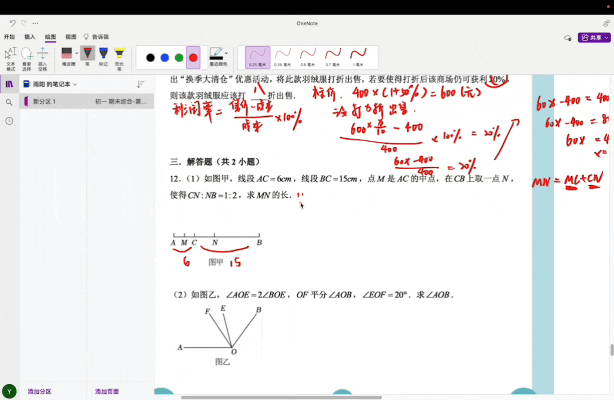Toggle the notebook navigation pane icon

[x=9, y=84]
